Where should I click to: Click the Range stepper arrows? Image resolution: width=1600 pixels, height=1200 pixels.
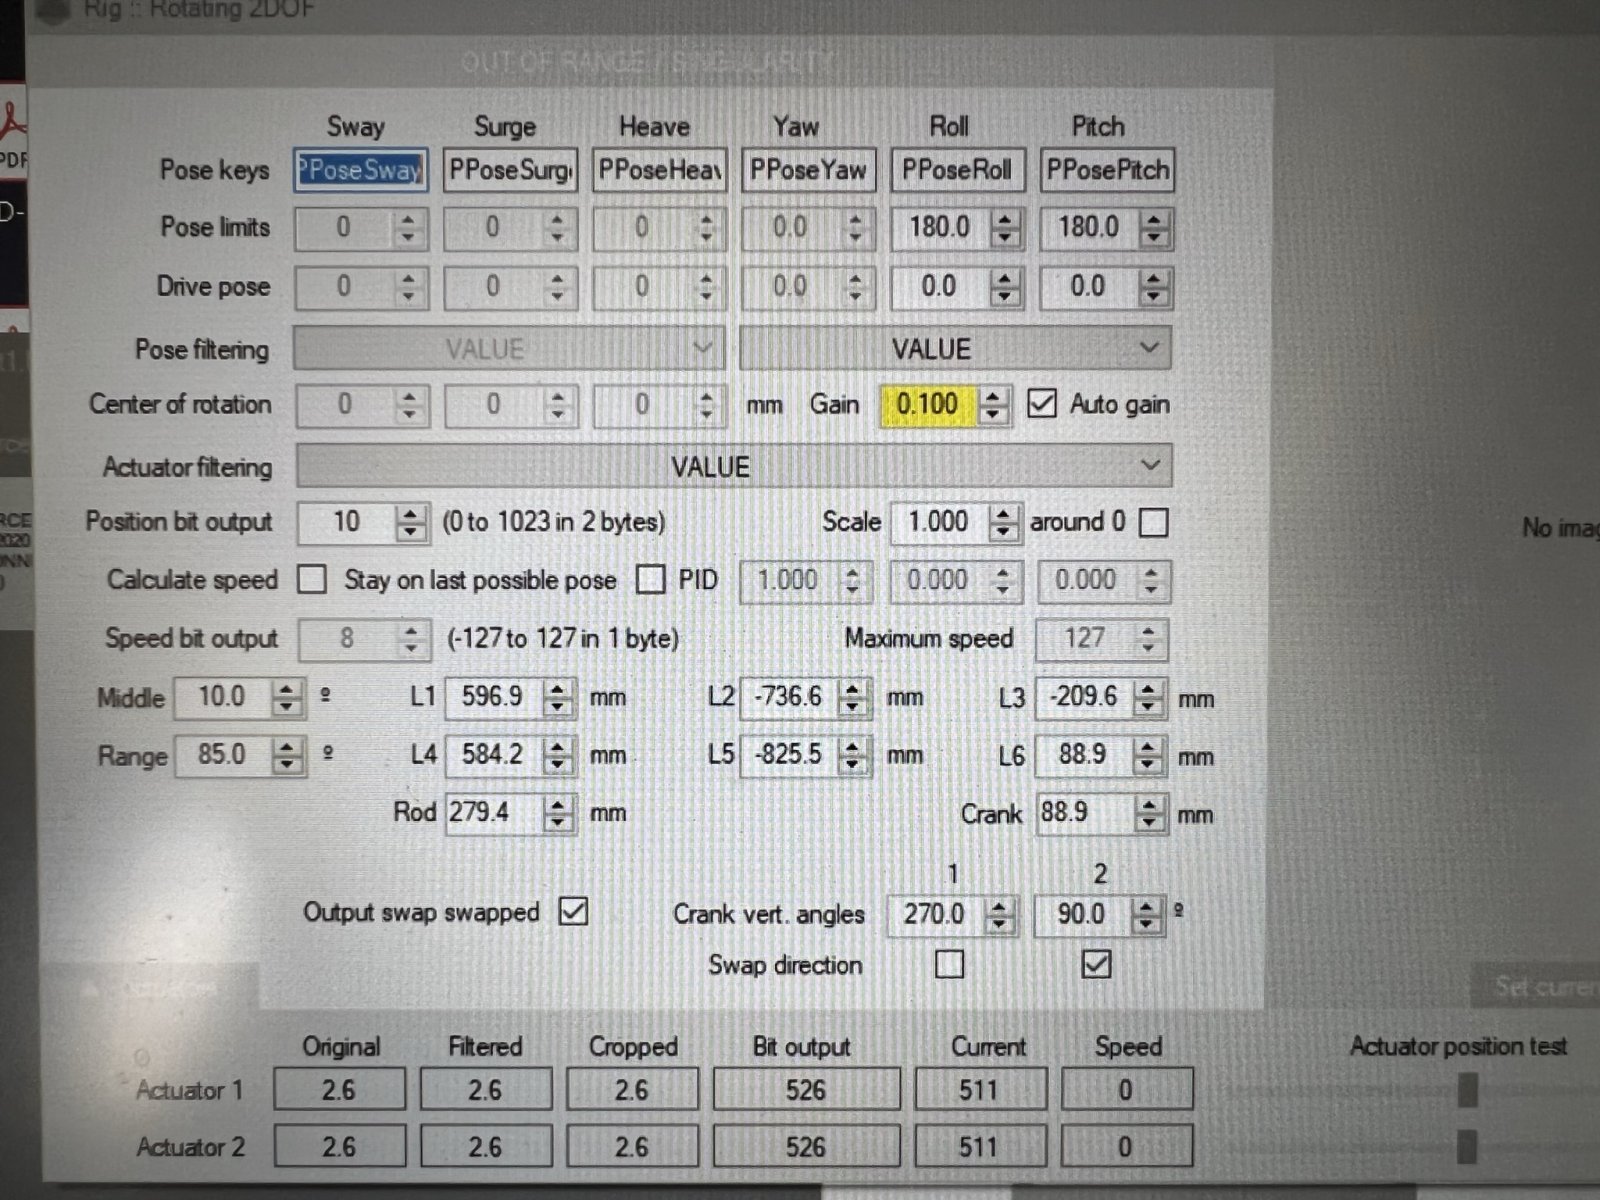(287, 755)
